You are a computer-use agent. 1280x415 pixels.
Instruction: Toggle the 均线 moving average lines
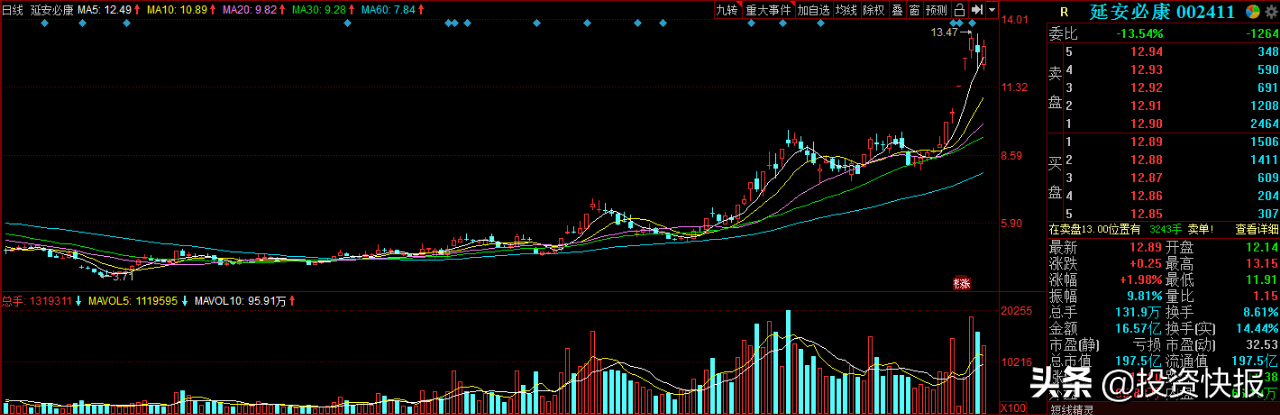point(847,9)
